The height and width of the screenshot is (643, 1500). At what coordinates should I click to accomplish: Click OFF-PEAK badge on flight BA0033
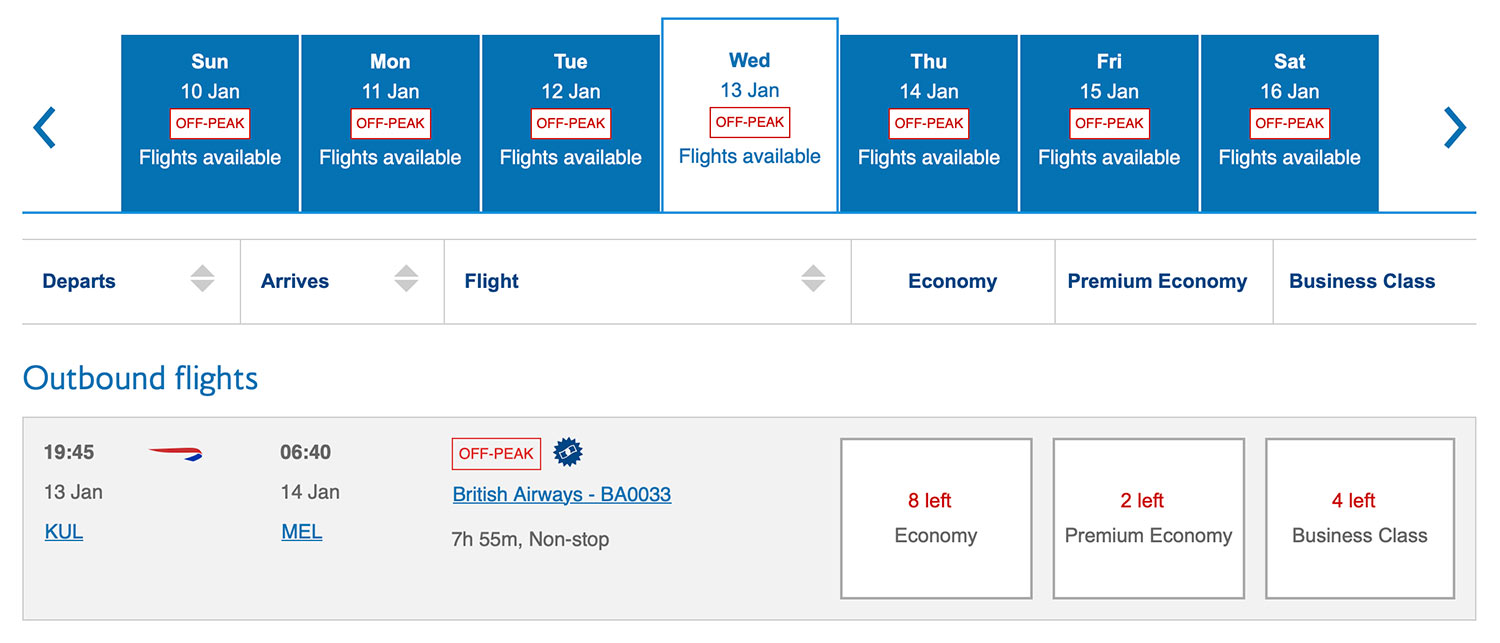(496, 453)
